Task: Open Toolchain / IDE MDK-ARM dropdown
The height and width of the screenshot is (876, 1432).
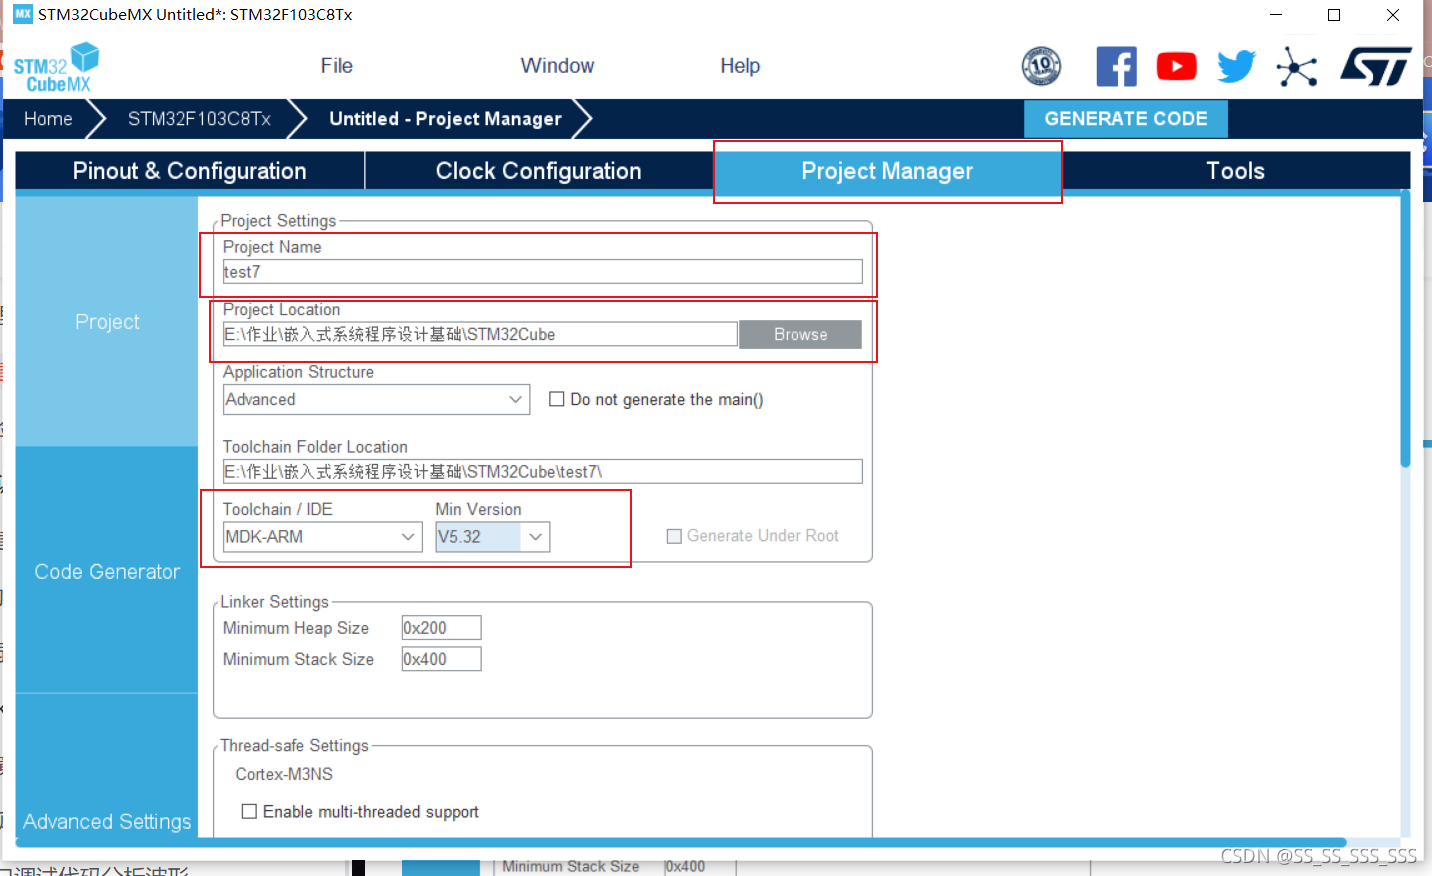Action: (x=322, y=537)
